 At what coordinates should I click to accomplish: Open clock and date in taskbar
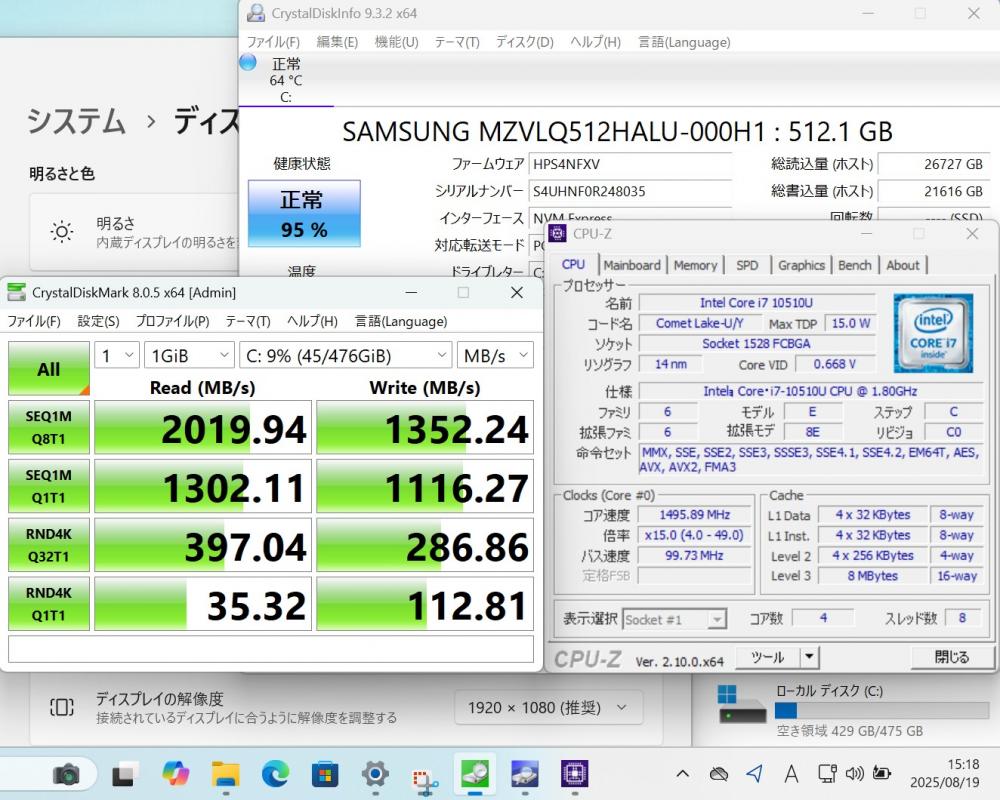[945, 773]
